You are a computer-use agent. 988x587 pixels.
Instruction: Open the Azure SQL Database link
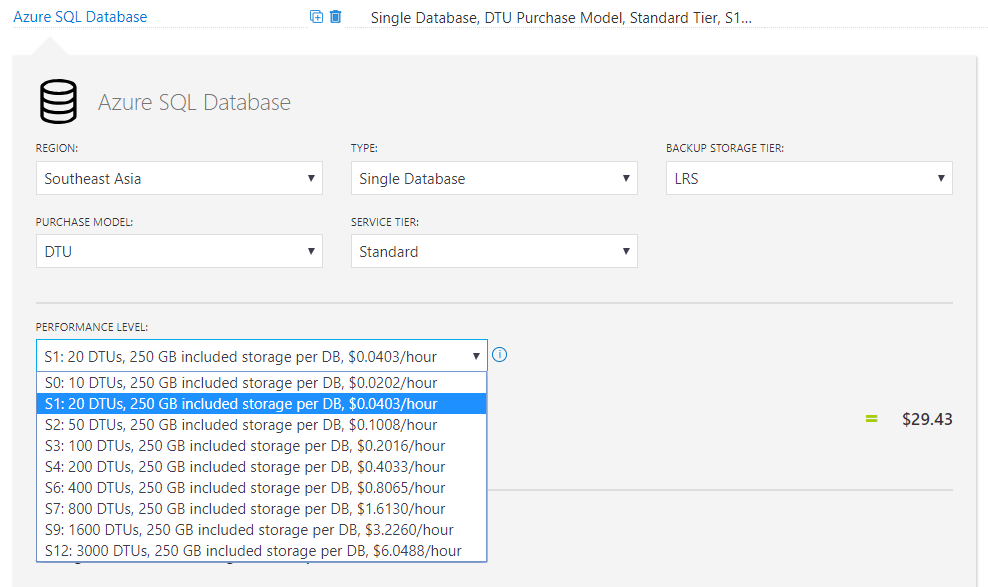80,17
